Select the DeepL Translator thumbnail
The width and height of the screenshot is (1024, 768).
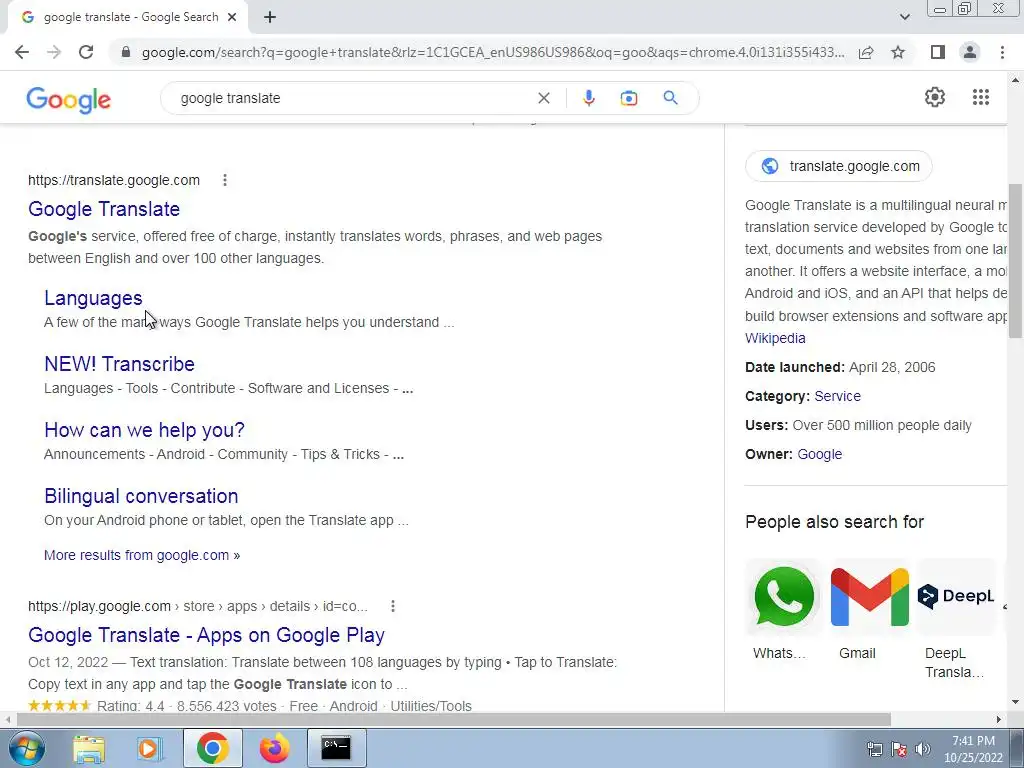[955, 596]
